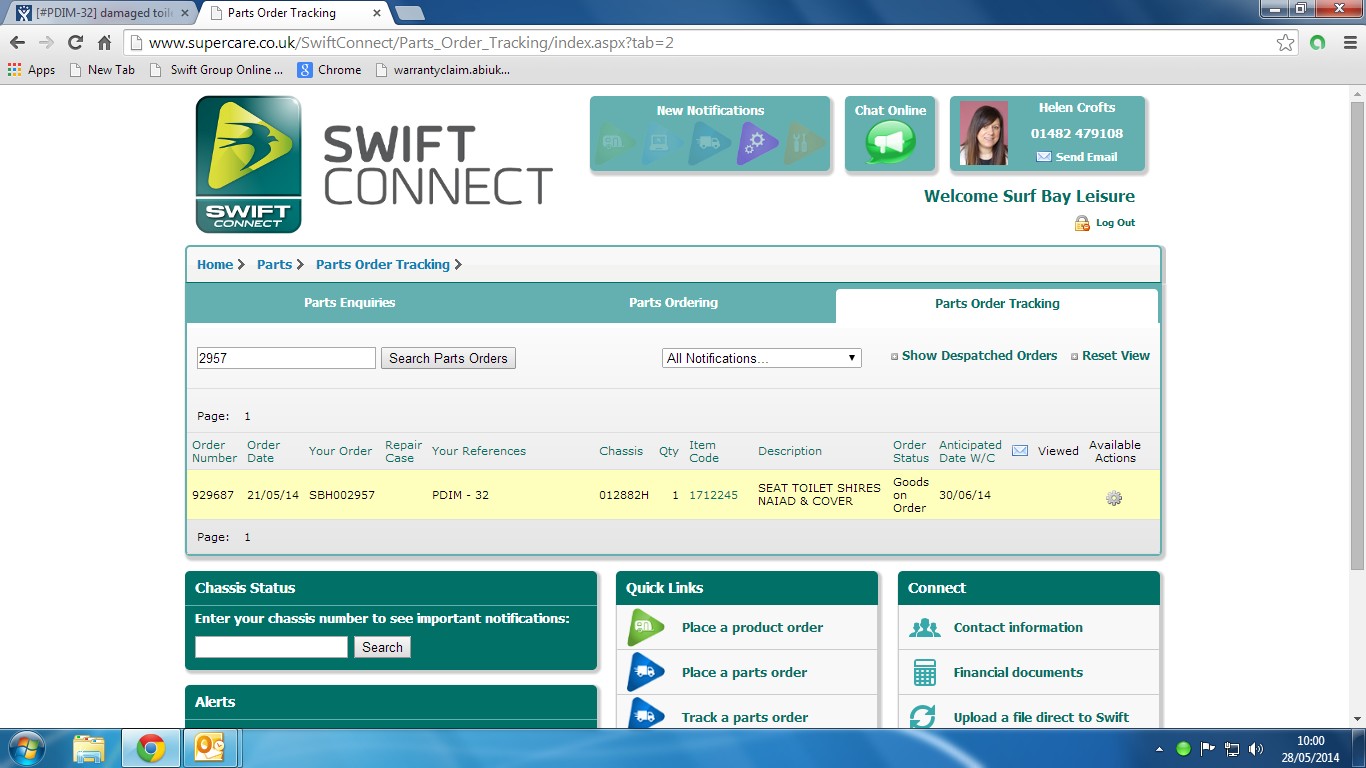Click the Chassis Status Search button
The width and height of the screenshot is (1366, 768).
pyautogui.click(x=382, y=647)
